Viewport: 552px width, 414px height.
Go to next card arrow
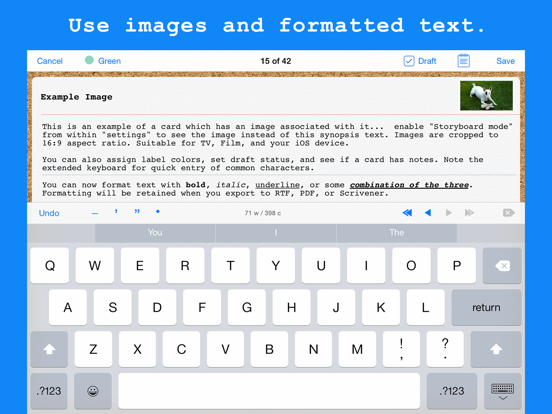click(x=448, y=213)
